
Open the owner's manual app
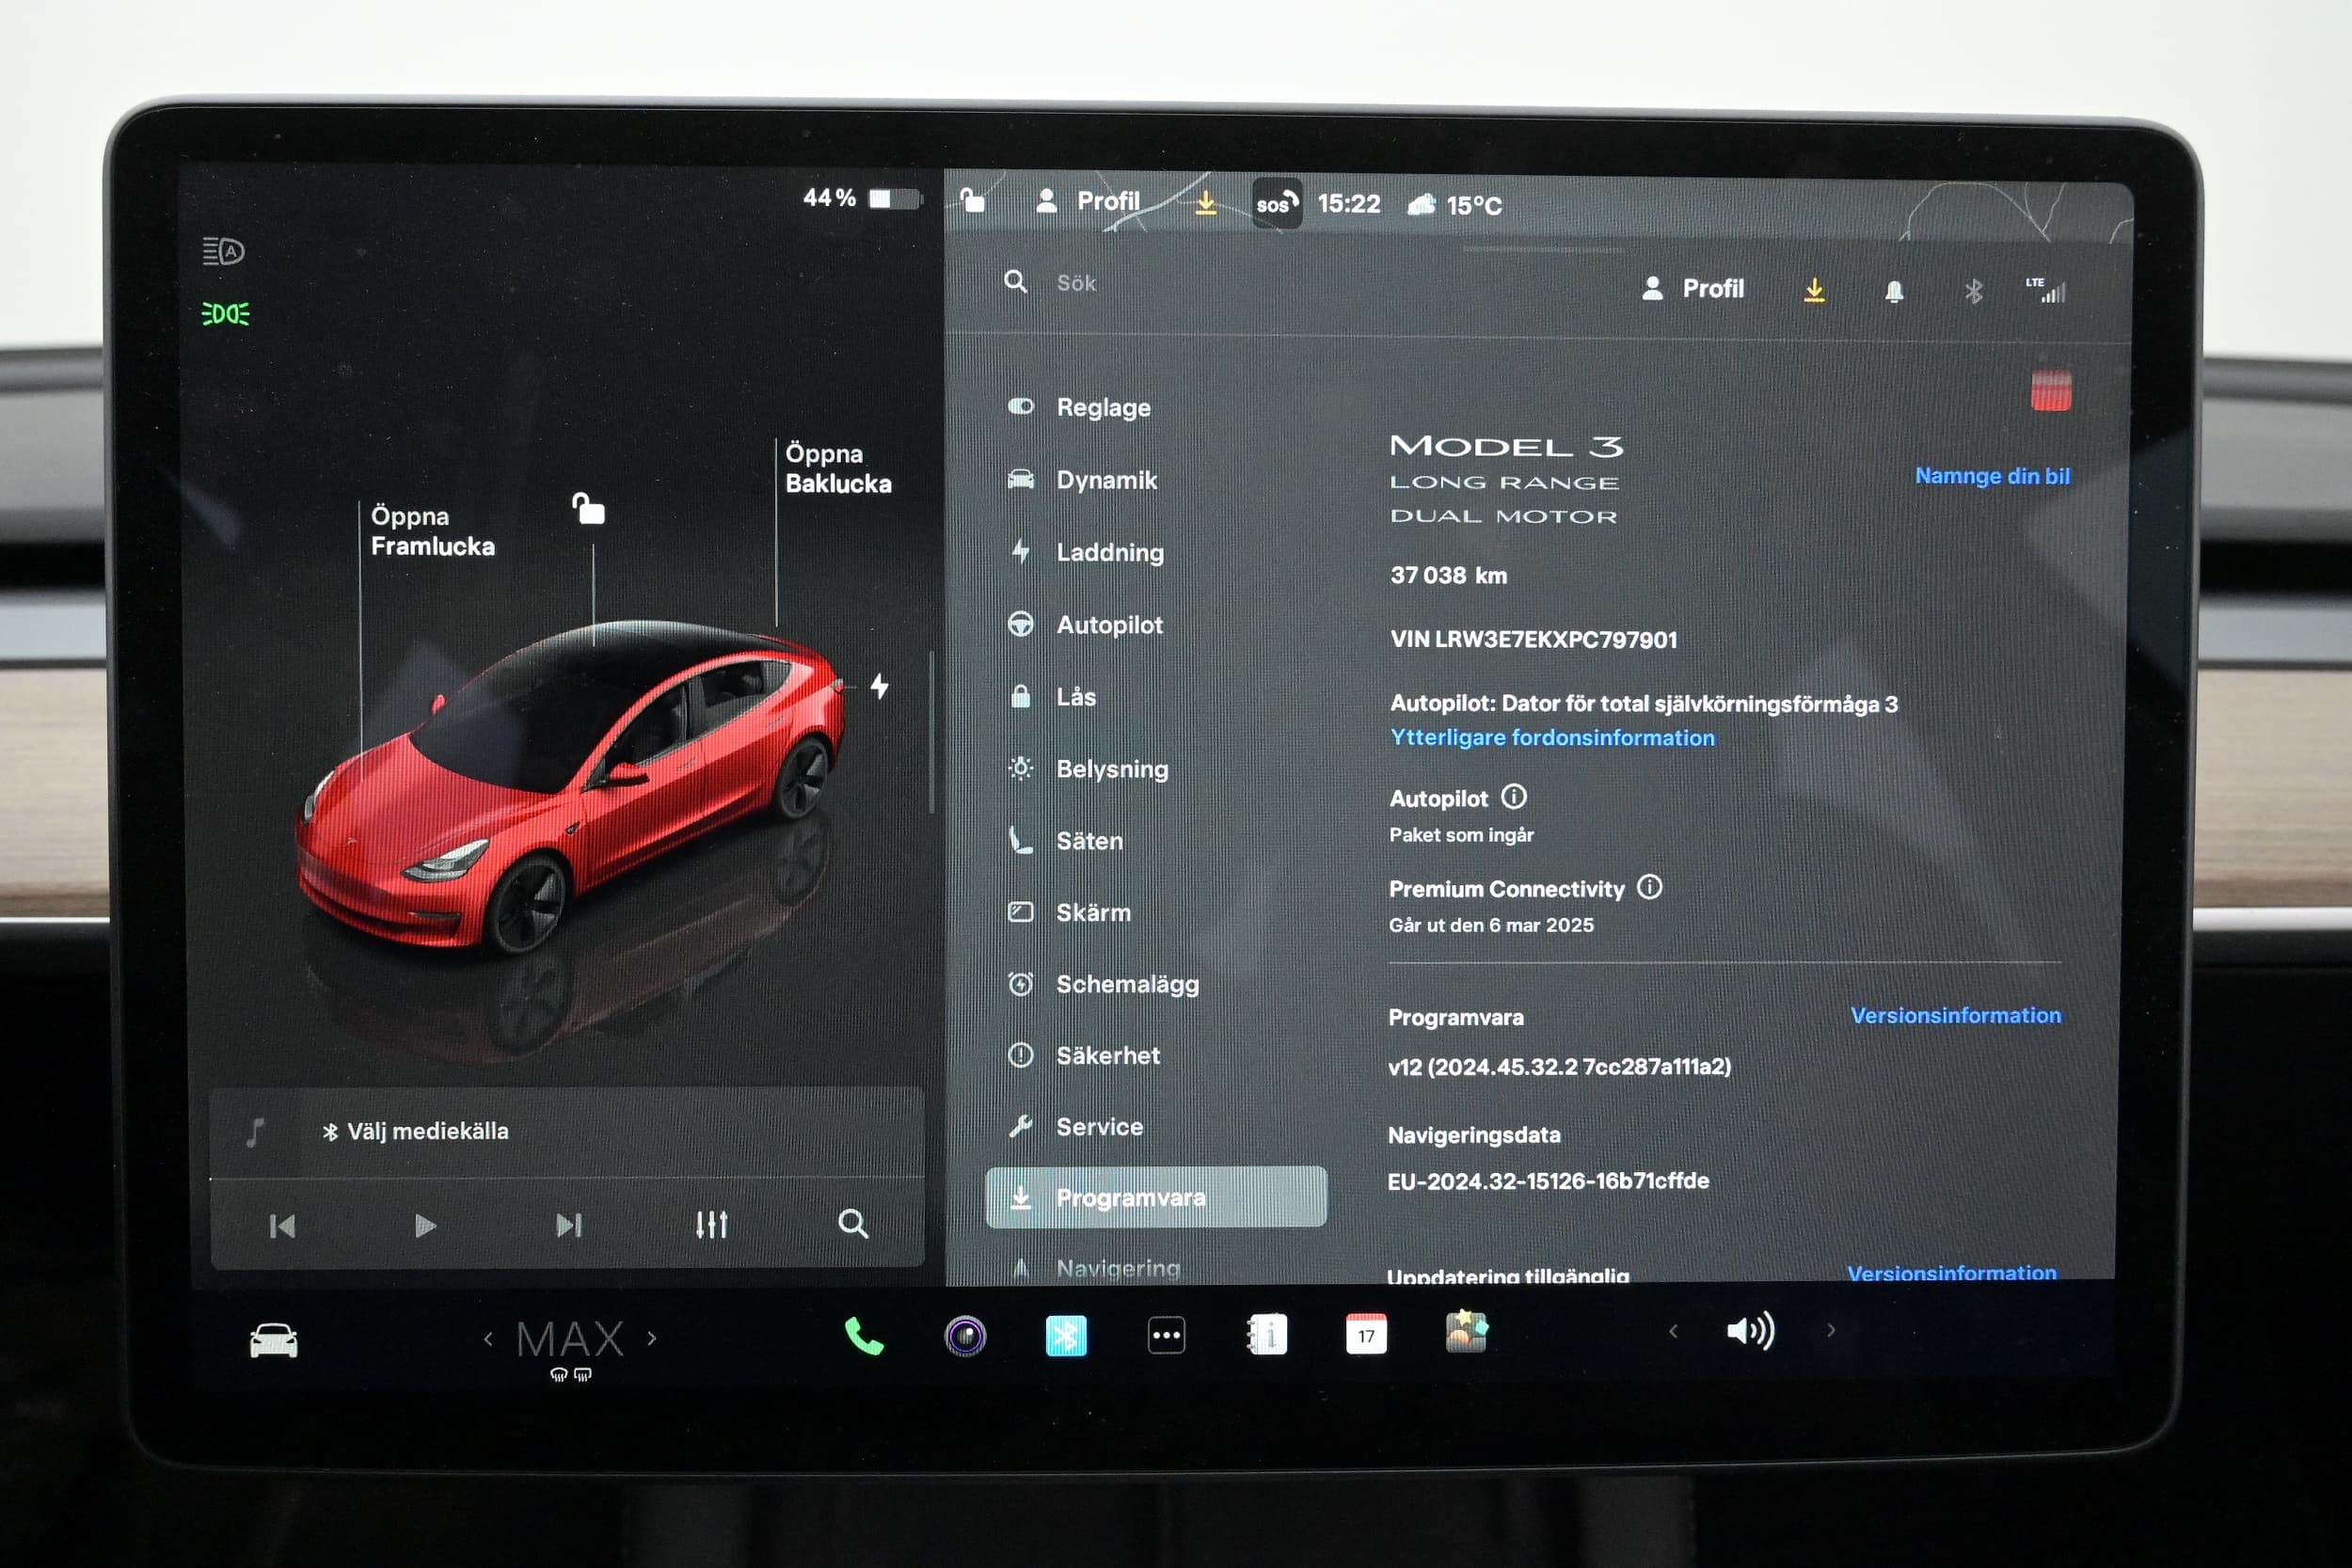pos(1267,1335)
